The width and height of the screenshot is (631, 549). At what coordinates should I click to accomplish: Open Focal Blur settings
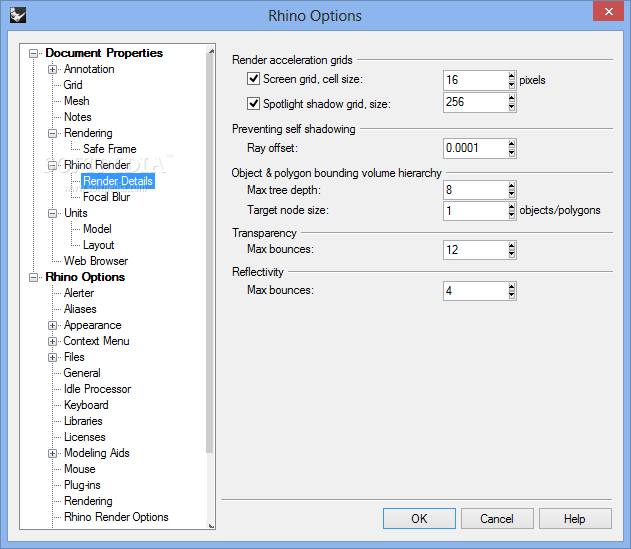[x=106, y=197]
